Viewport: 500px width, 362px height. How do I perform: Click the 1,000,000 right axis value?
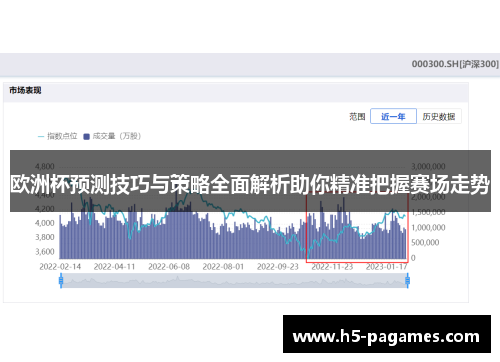(x=428, y=228)
